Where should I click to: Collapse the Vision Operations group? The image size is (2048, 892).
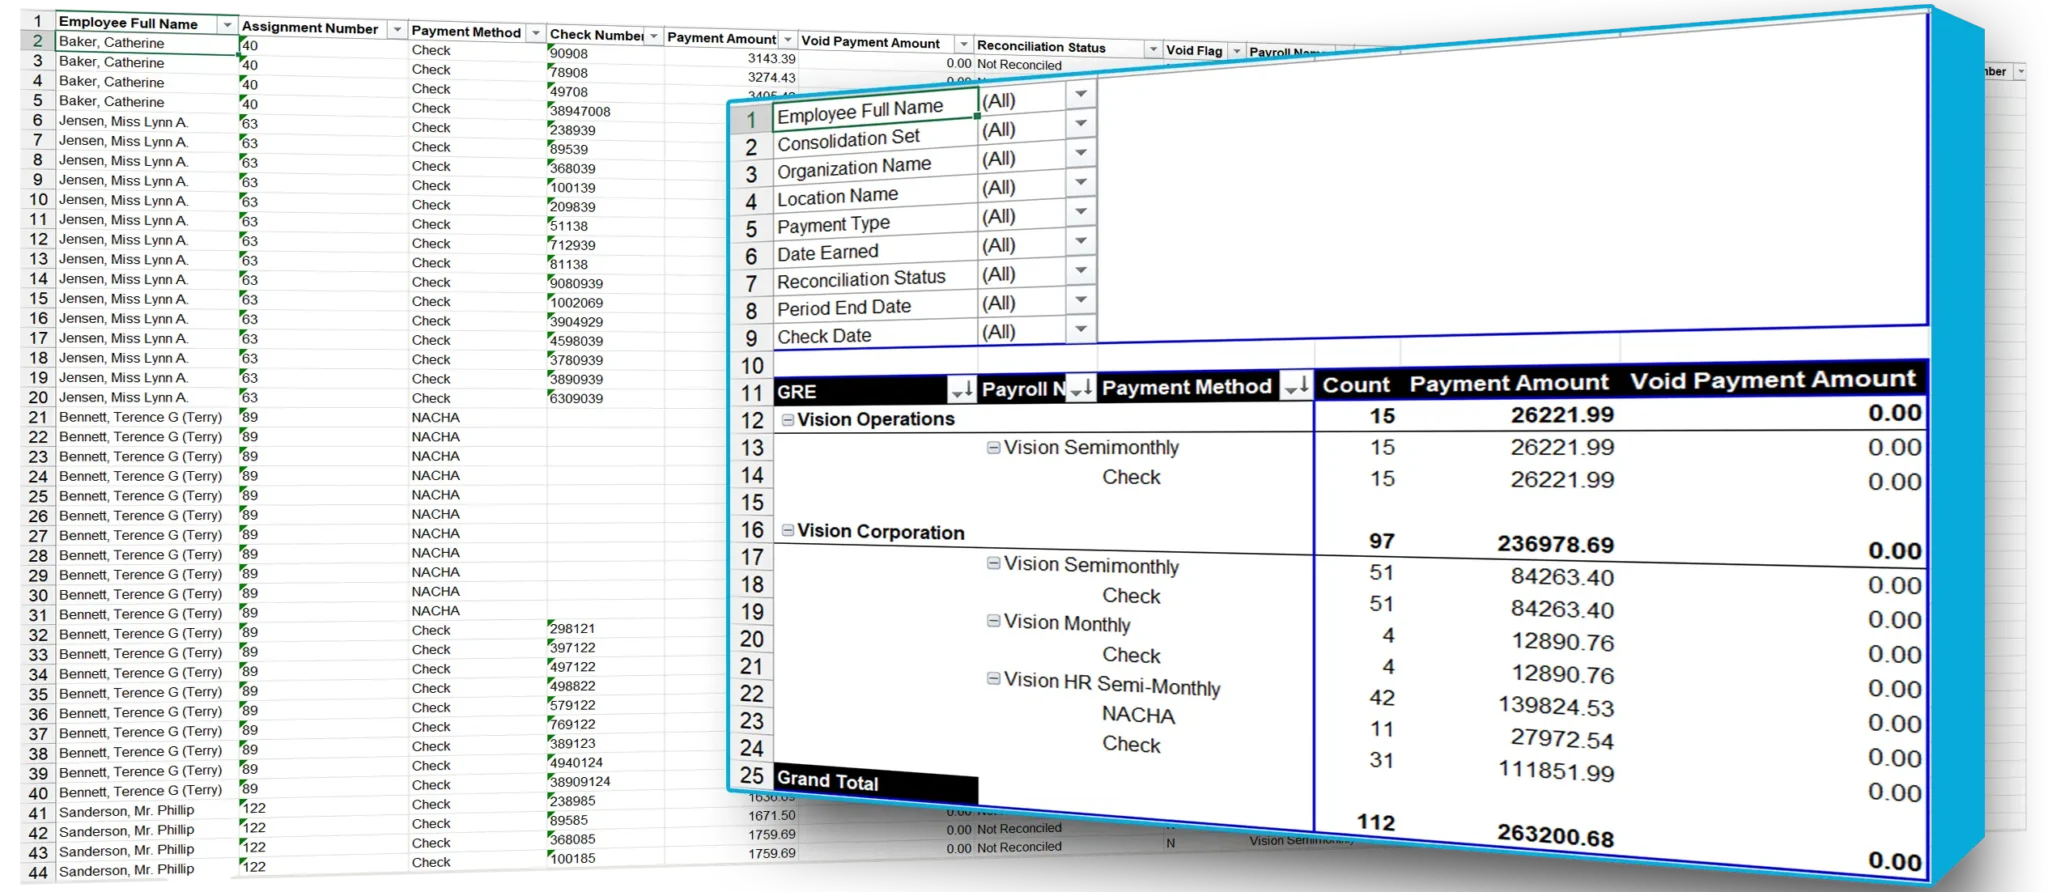[788, 420]
